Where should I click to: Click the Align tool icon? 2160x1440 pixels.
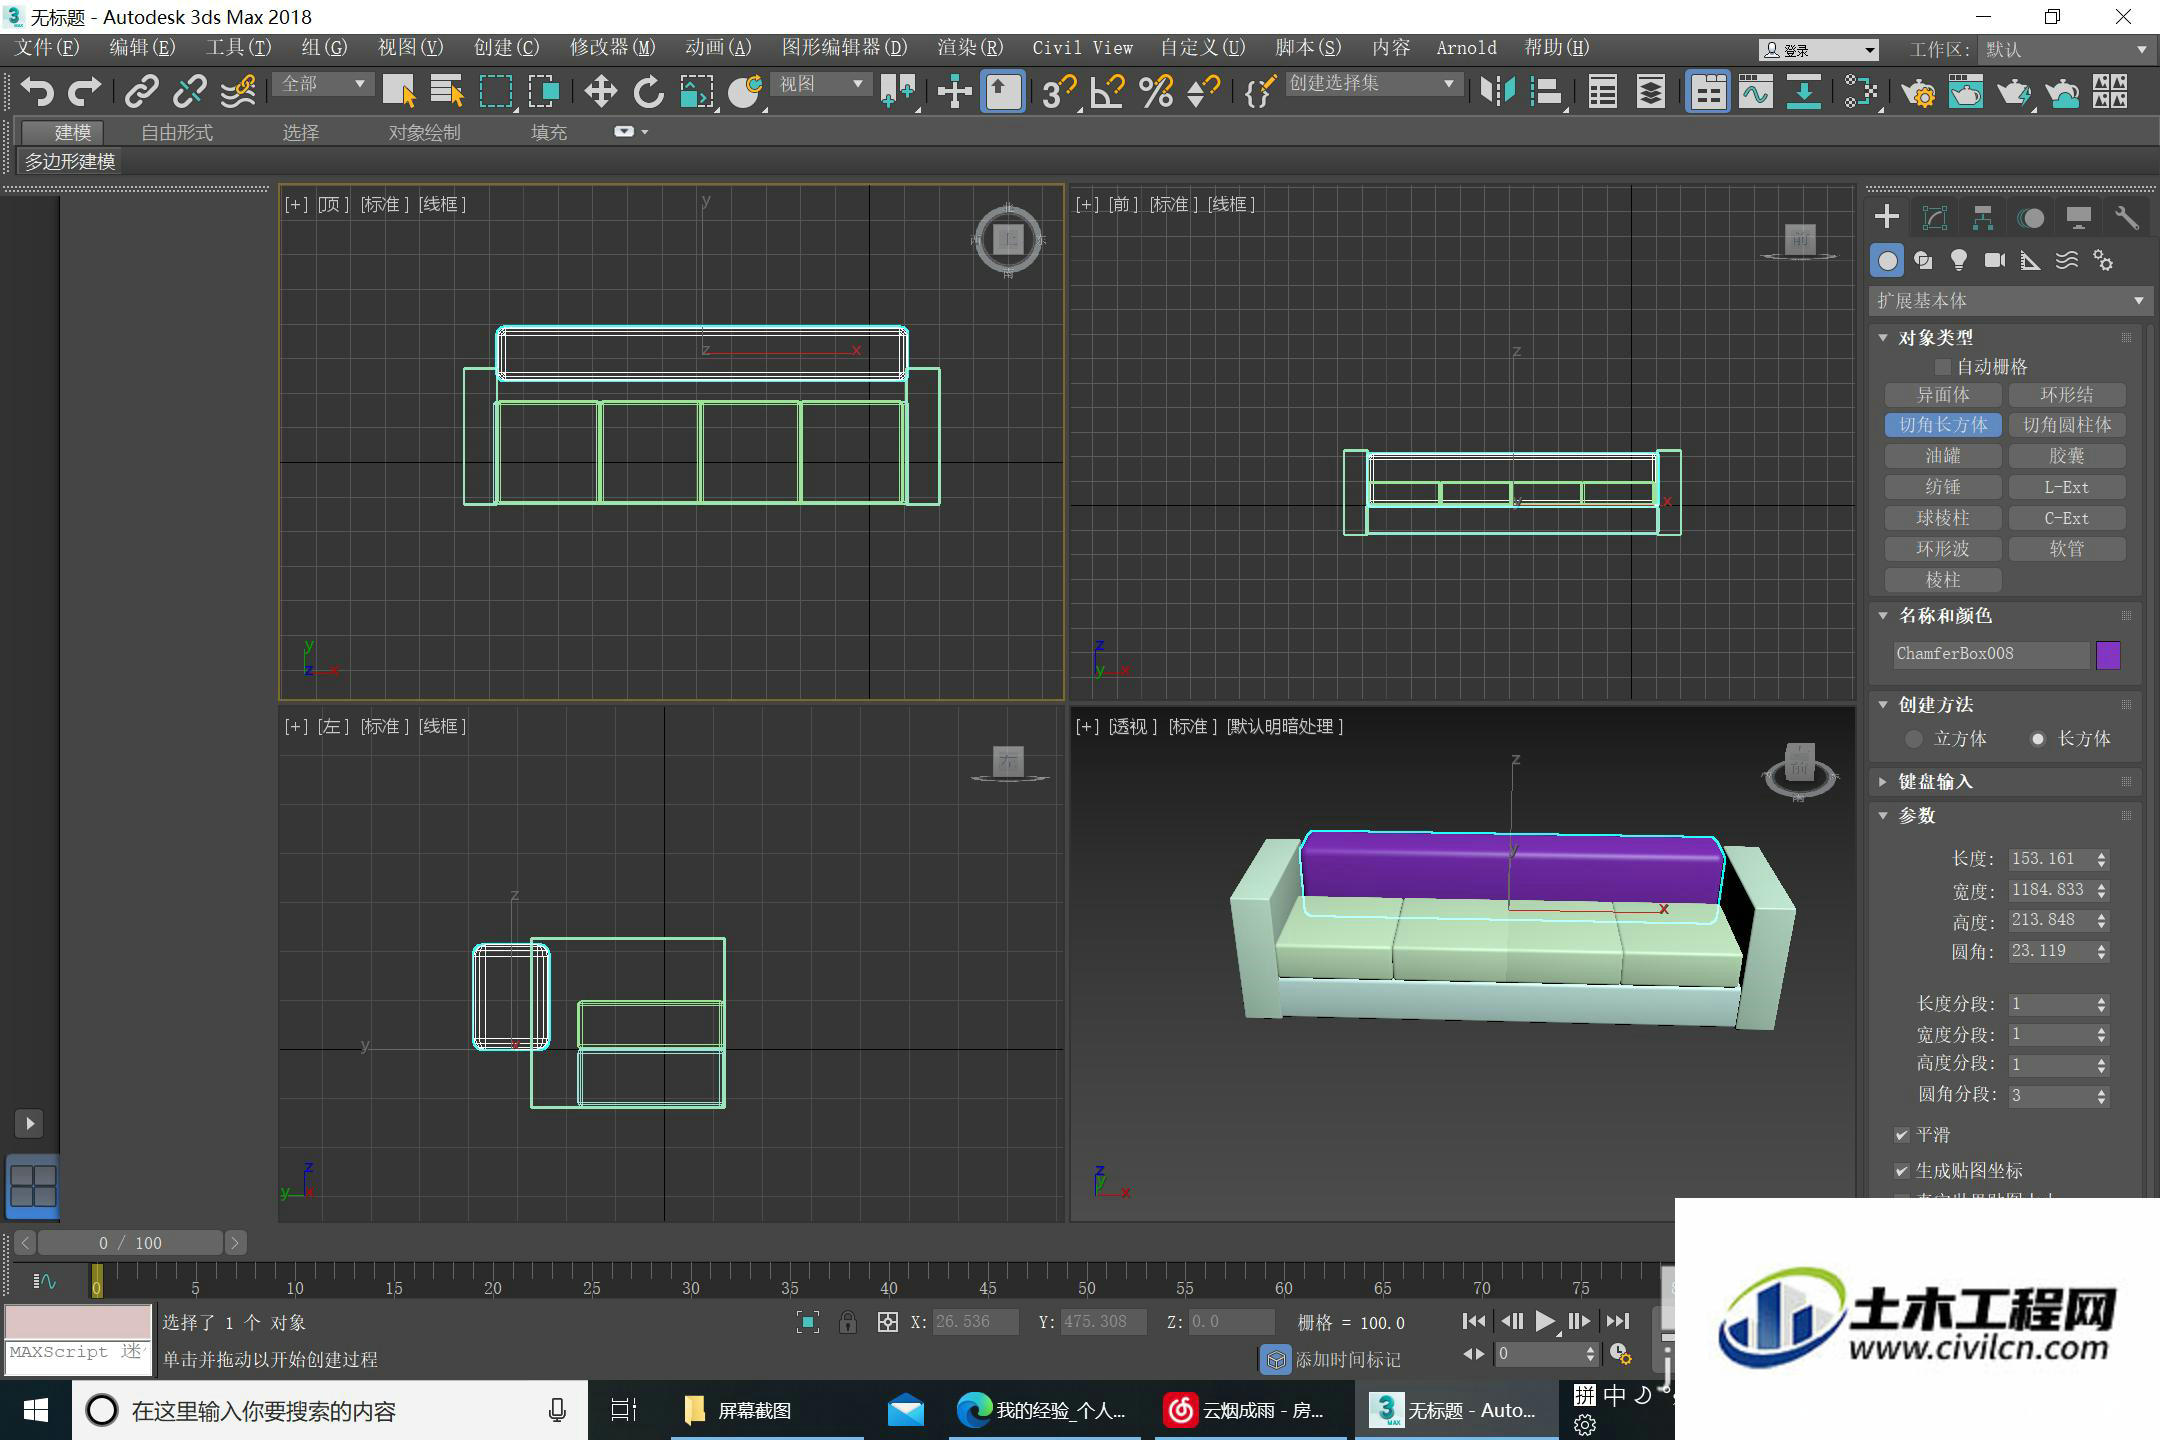coord(1546,92)
